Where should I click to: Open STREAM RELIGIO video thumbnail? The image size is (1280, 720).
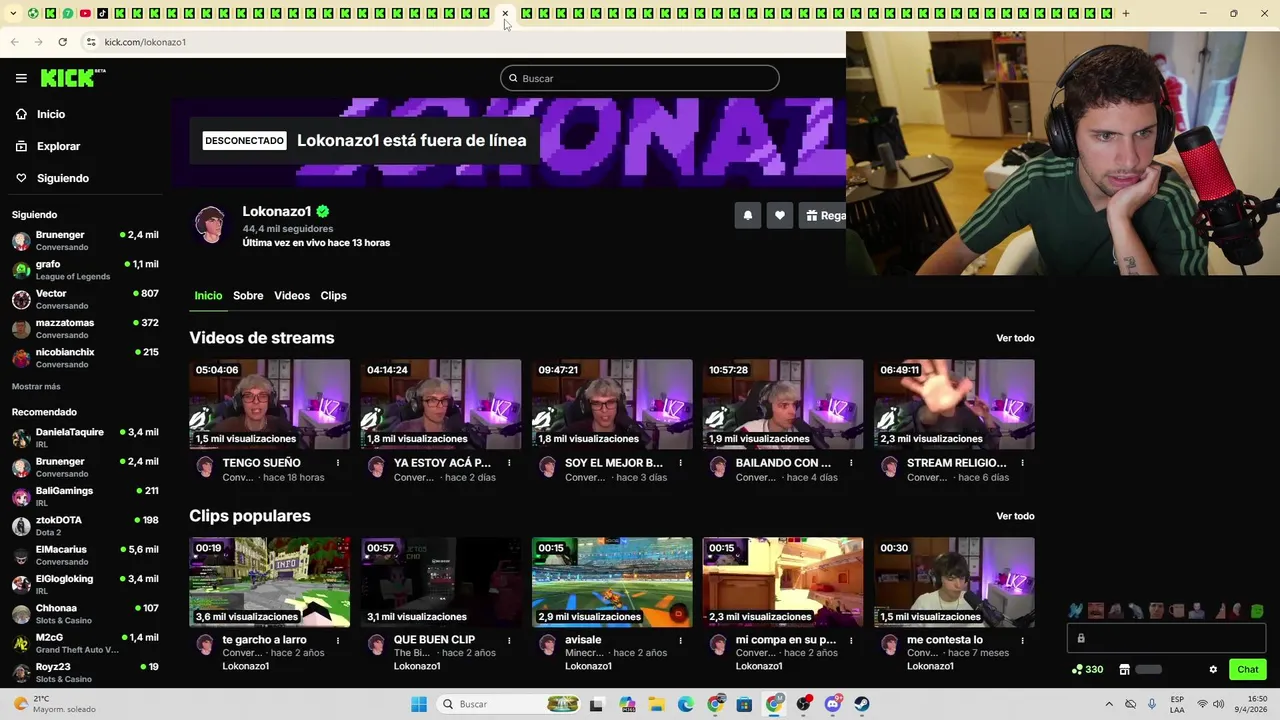click(x=954, y=404)
